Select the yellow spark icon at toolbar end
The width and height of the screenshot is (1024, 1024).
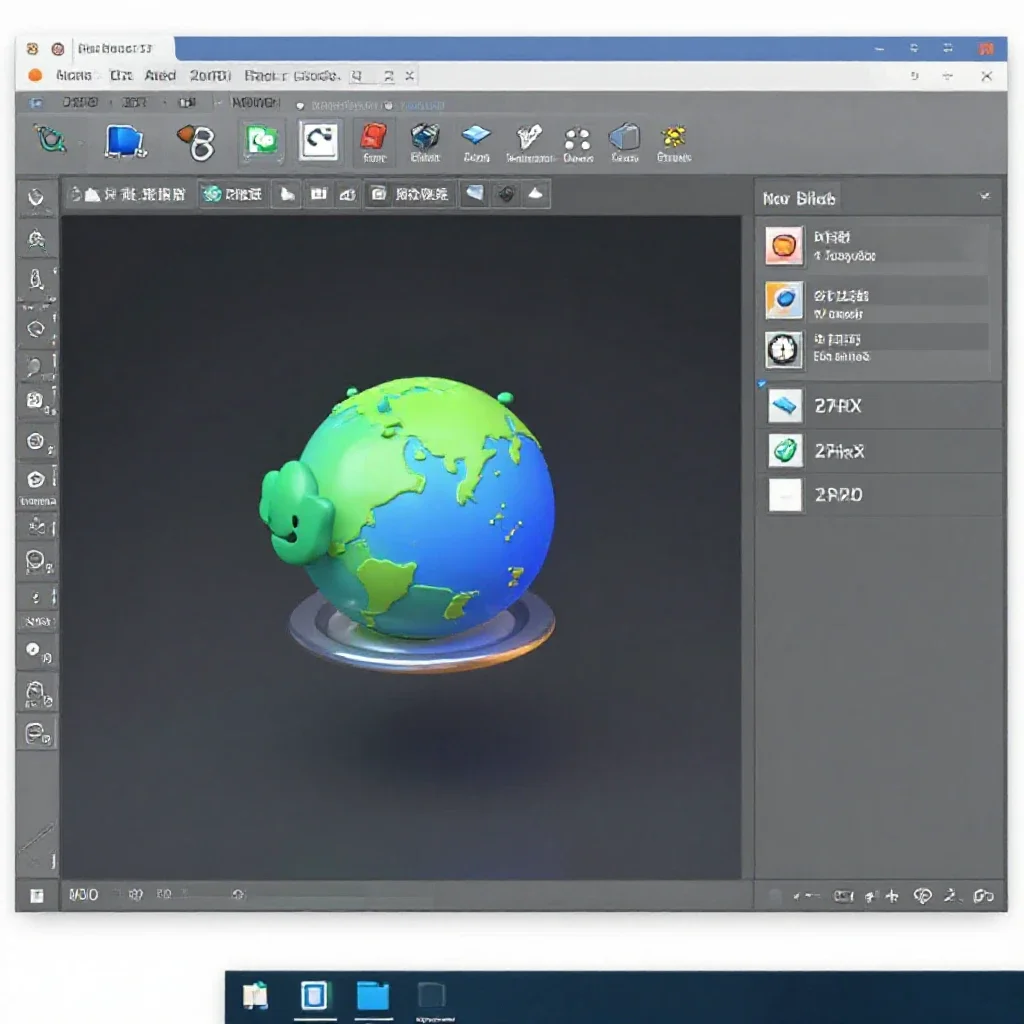(673, 142)
